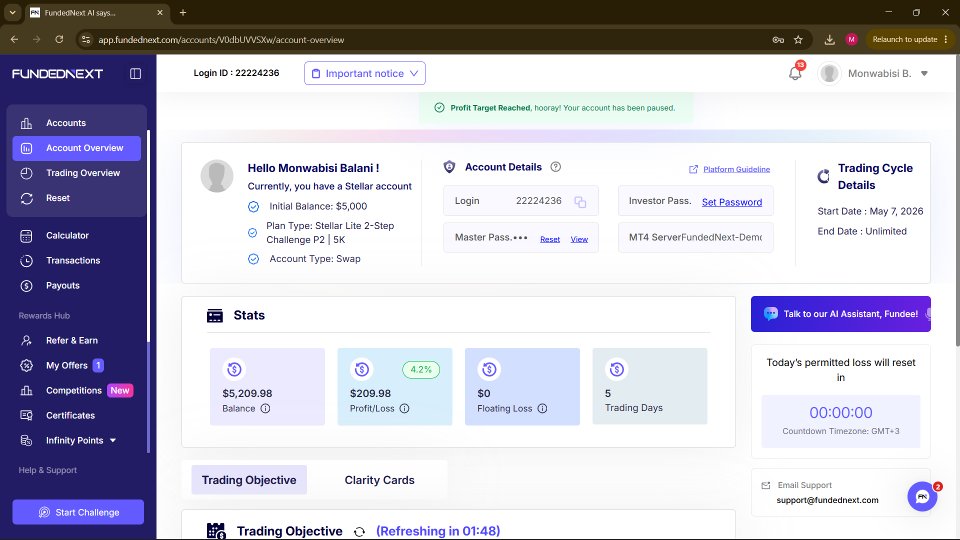
Task: Click Profit/Loss info icon
Action: [x=404, y=408]
